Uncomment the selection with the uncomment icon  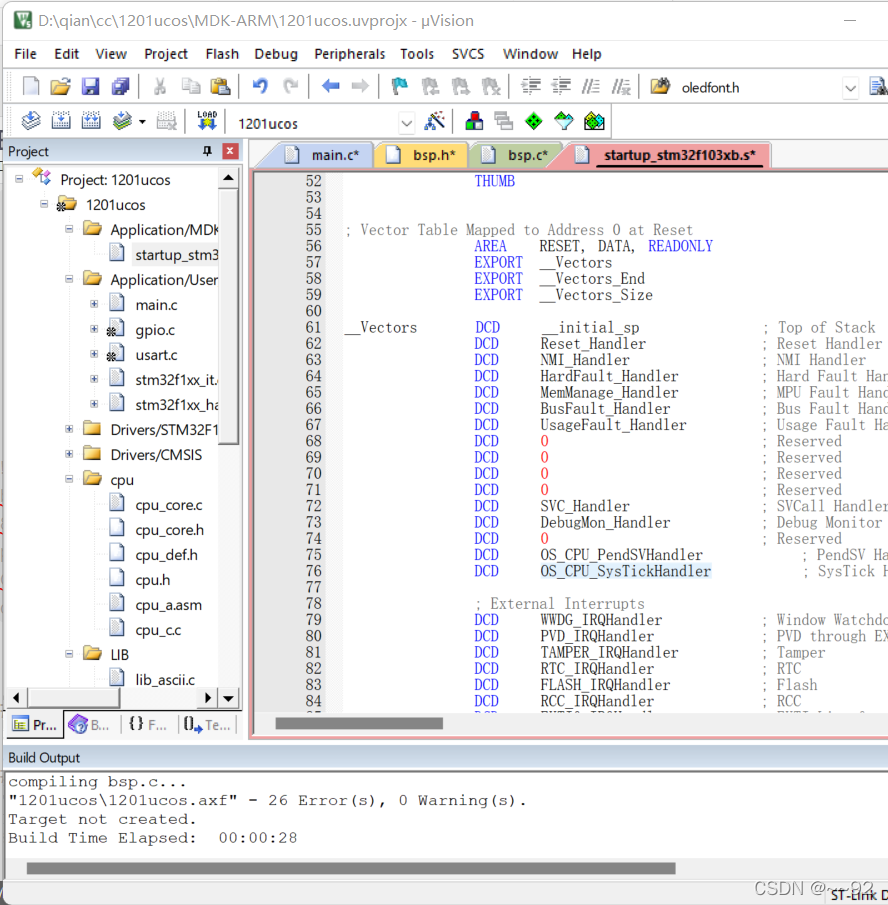pos(621,87)
